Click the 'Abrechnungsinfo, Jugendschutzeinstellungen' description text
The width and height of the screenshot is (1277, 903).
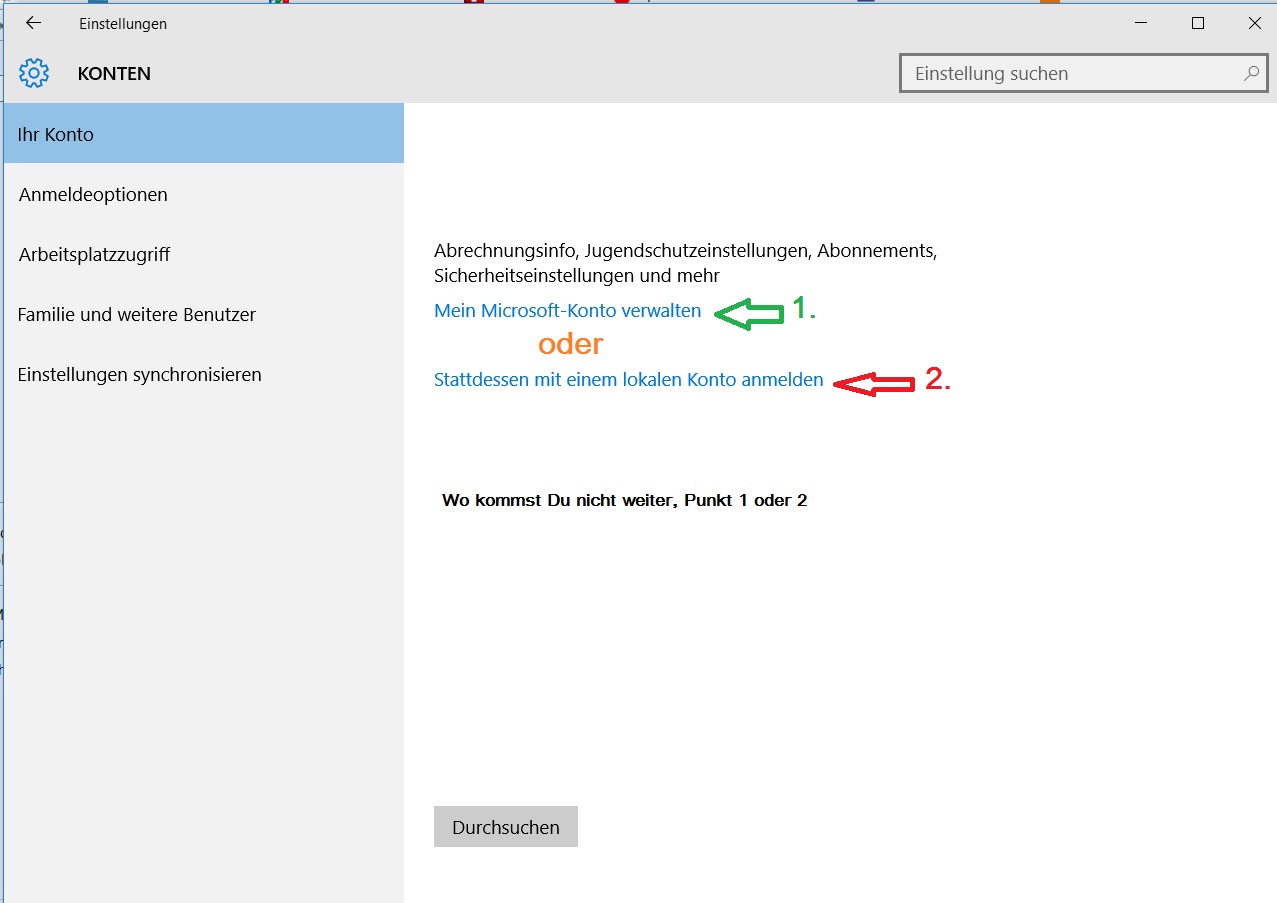pos(685,262)
